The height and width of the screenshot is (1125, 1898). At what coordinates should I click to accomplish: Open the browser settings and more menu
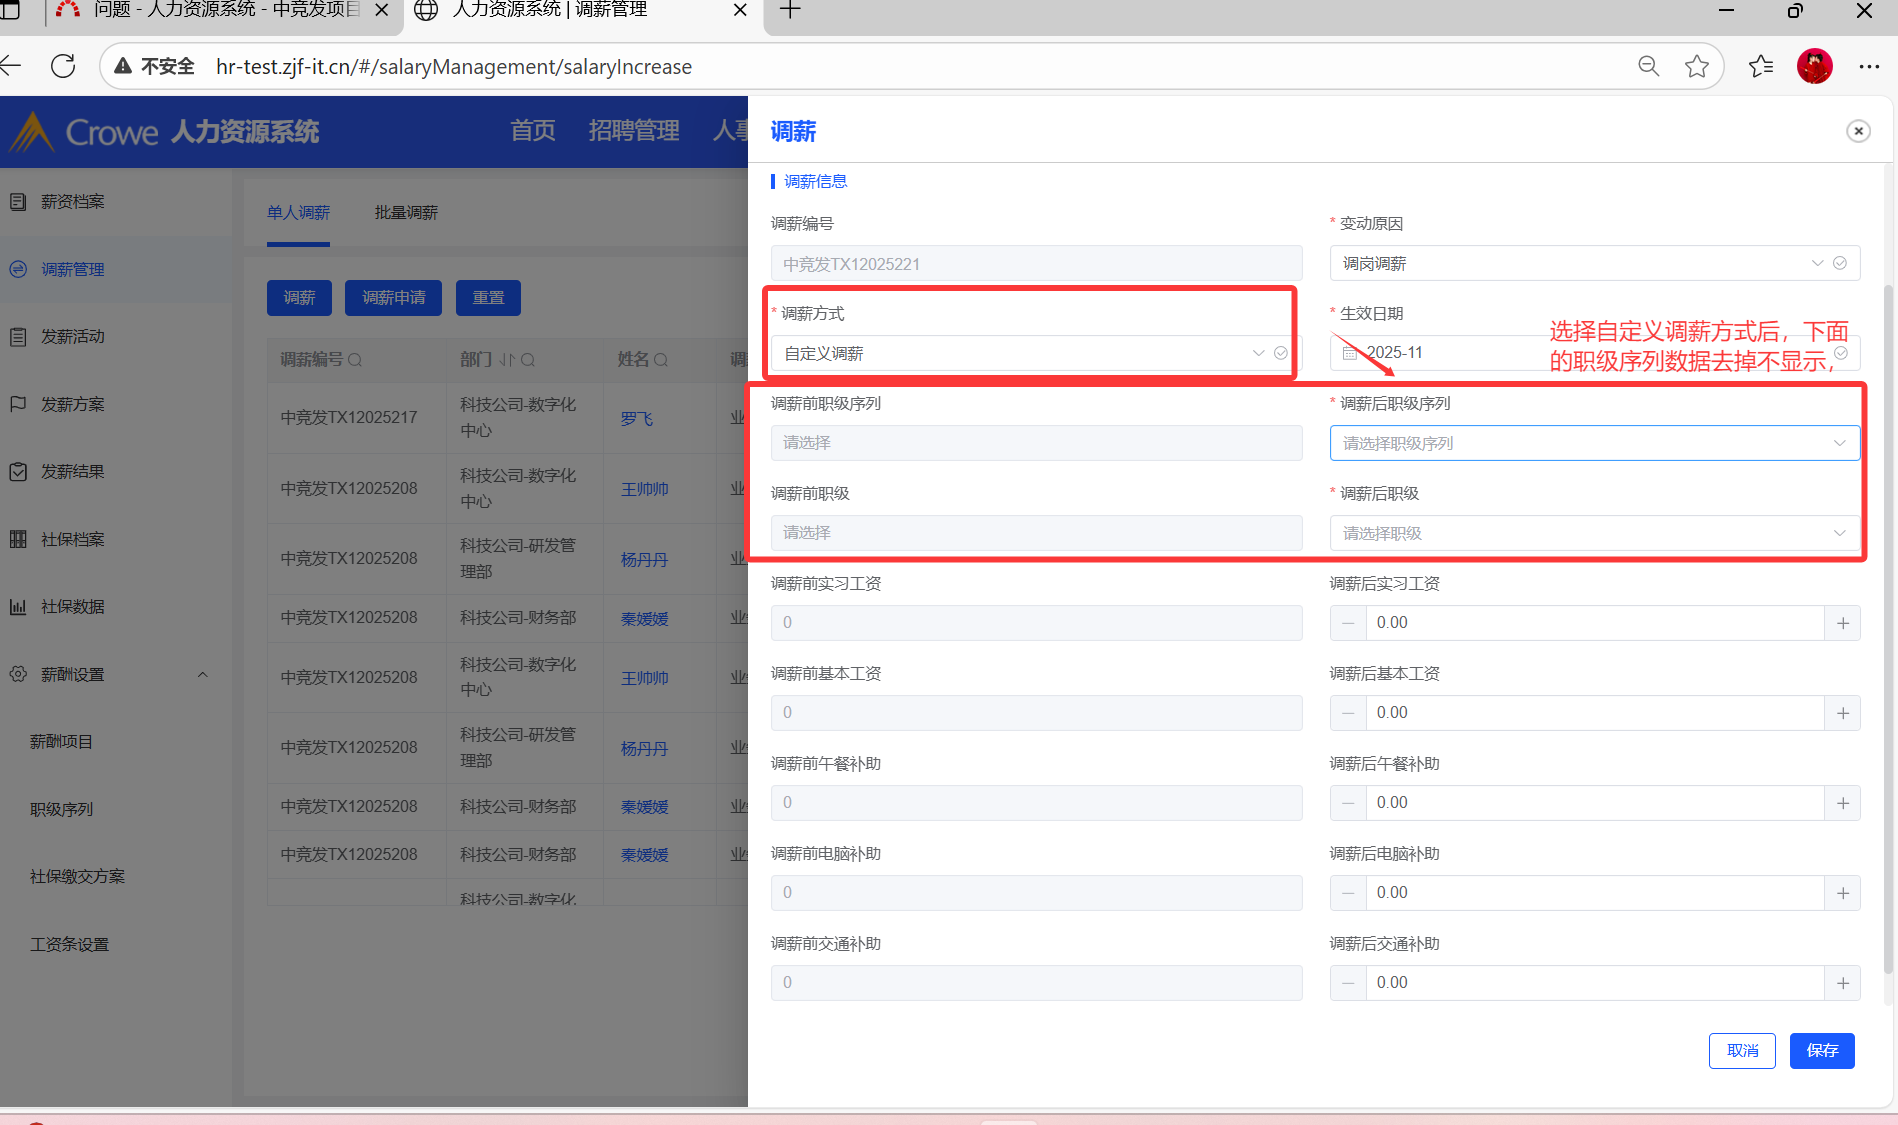1869,66
